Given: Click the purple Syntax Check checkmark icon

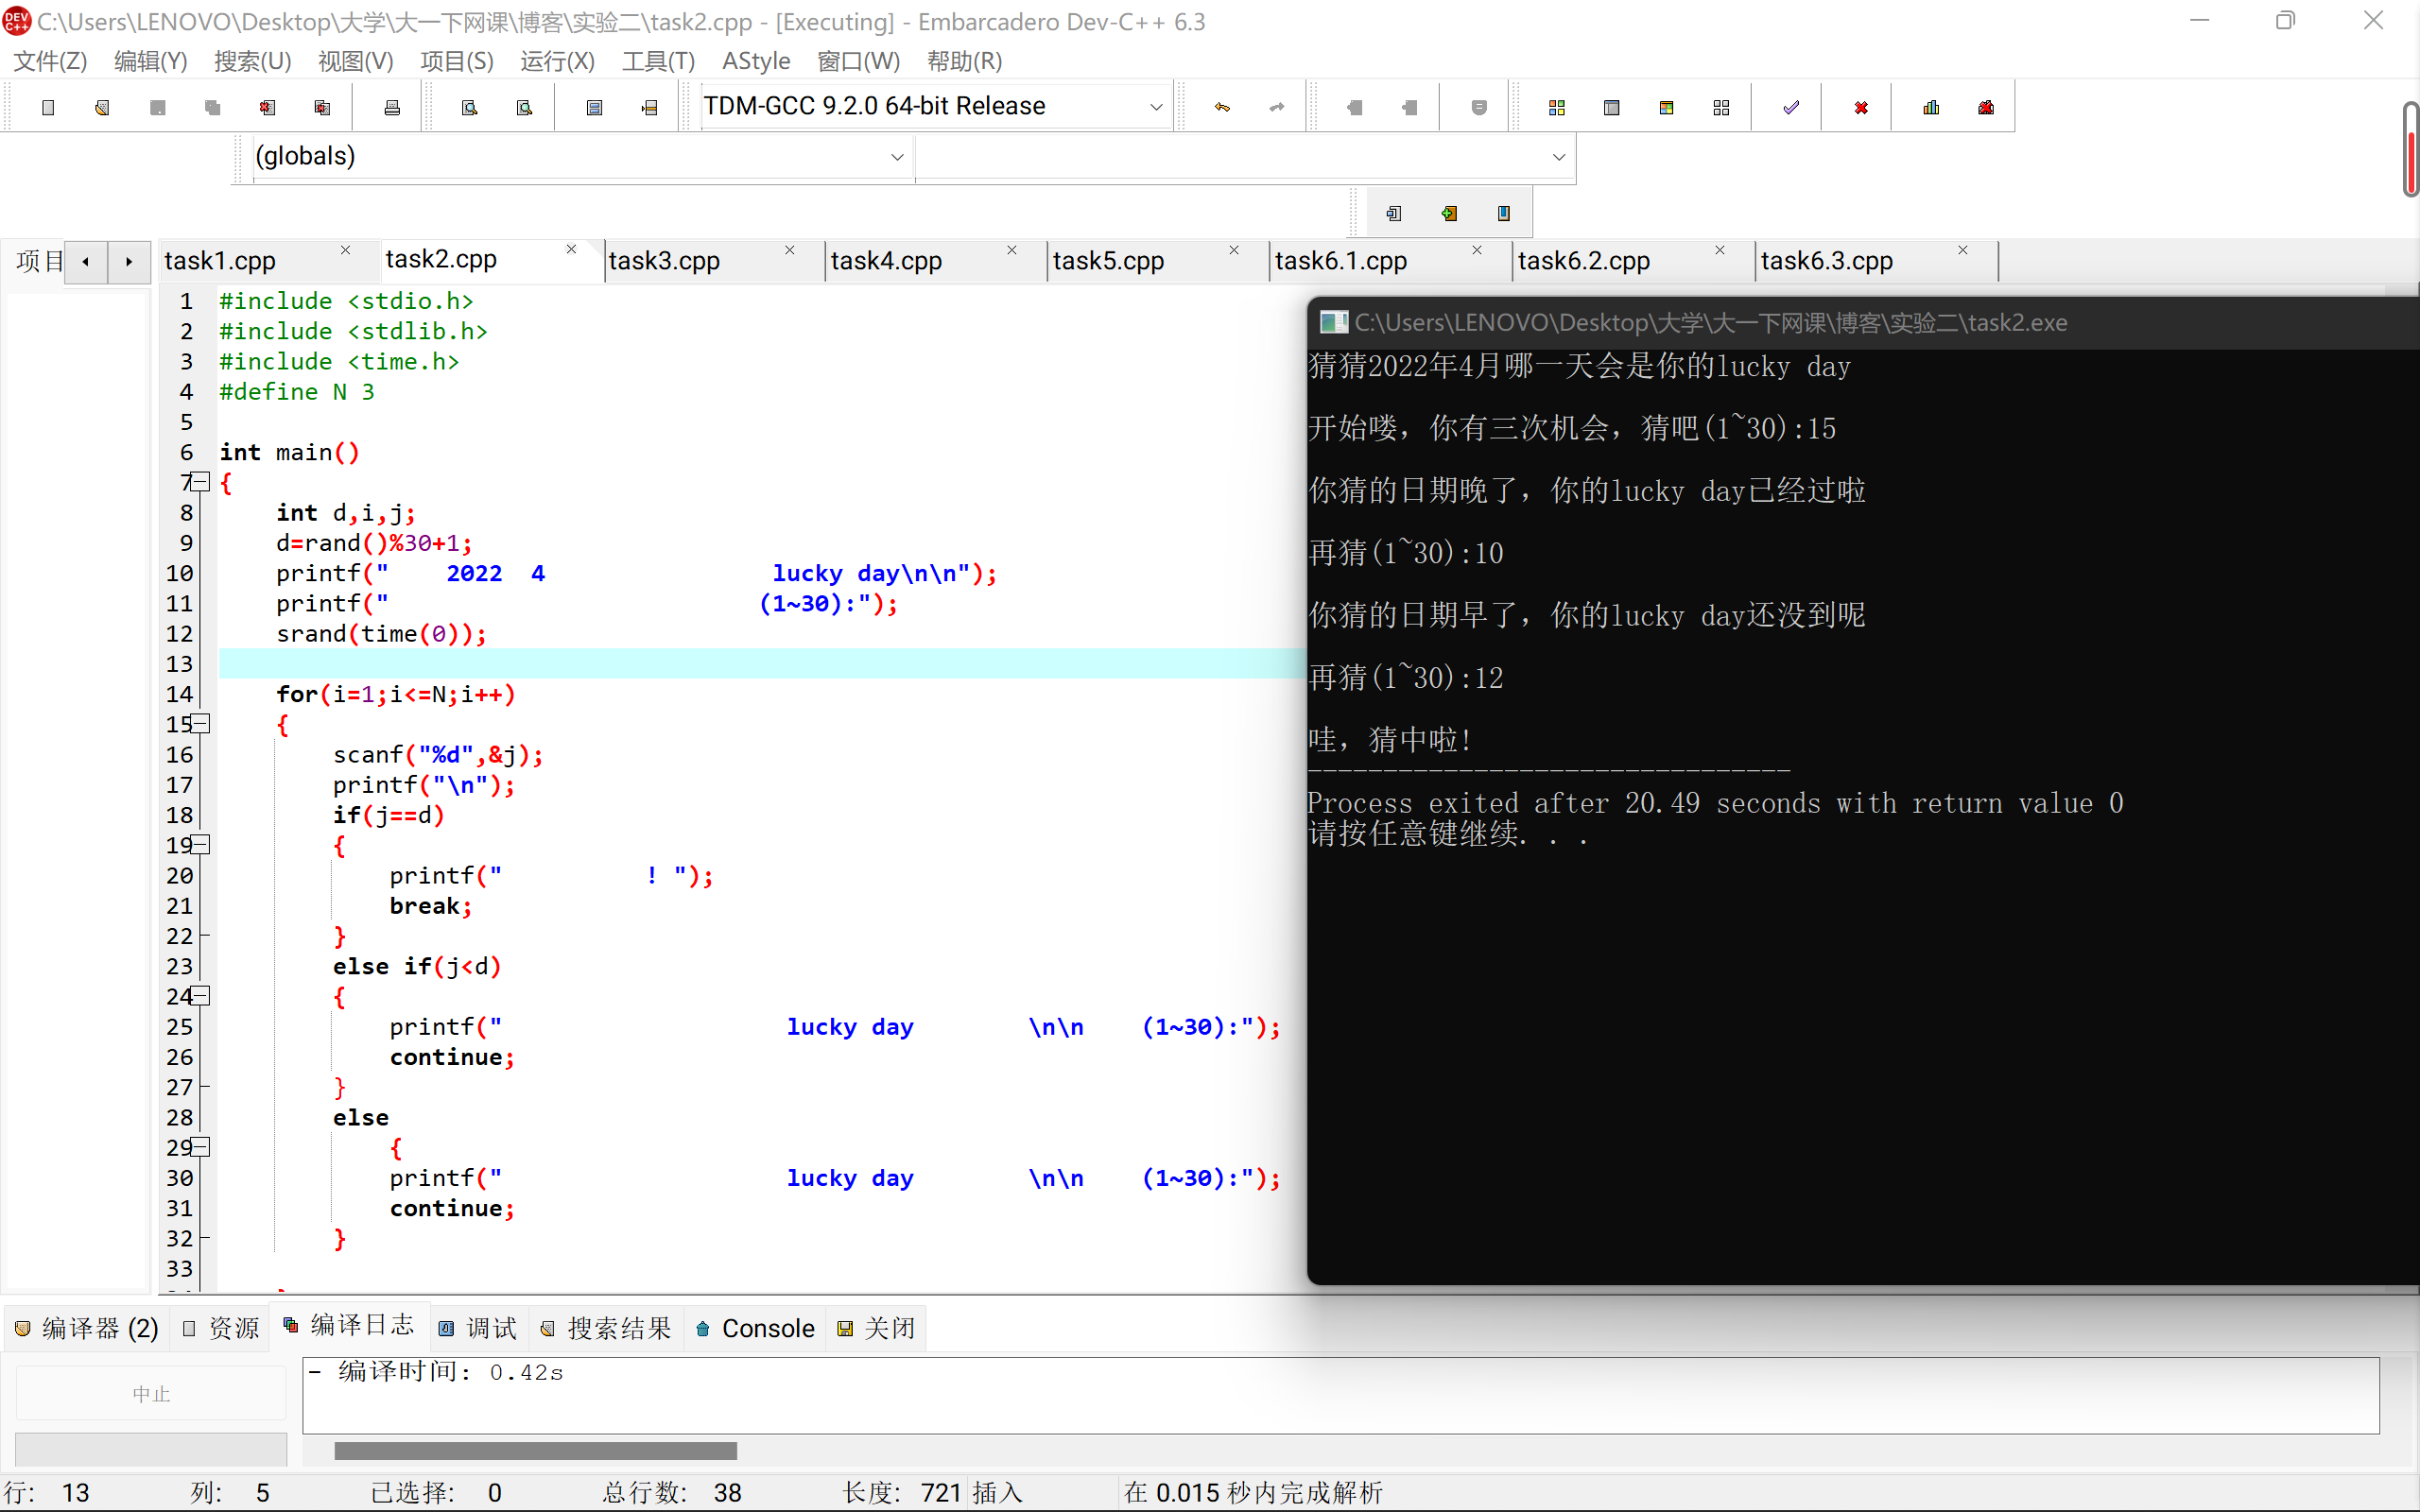Looking at the screenshot, I should 1790,107.
